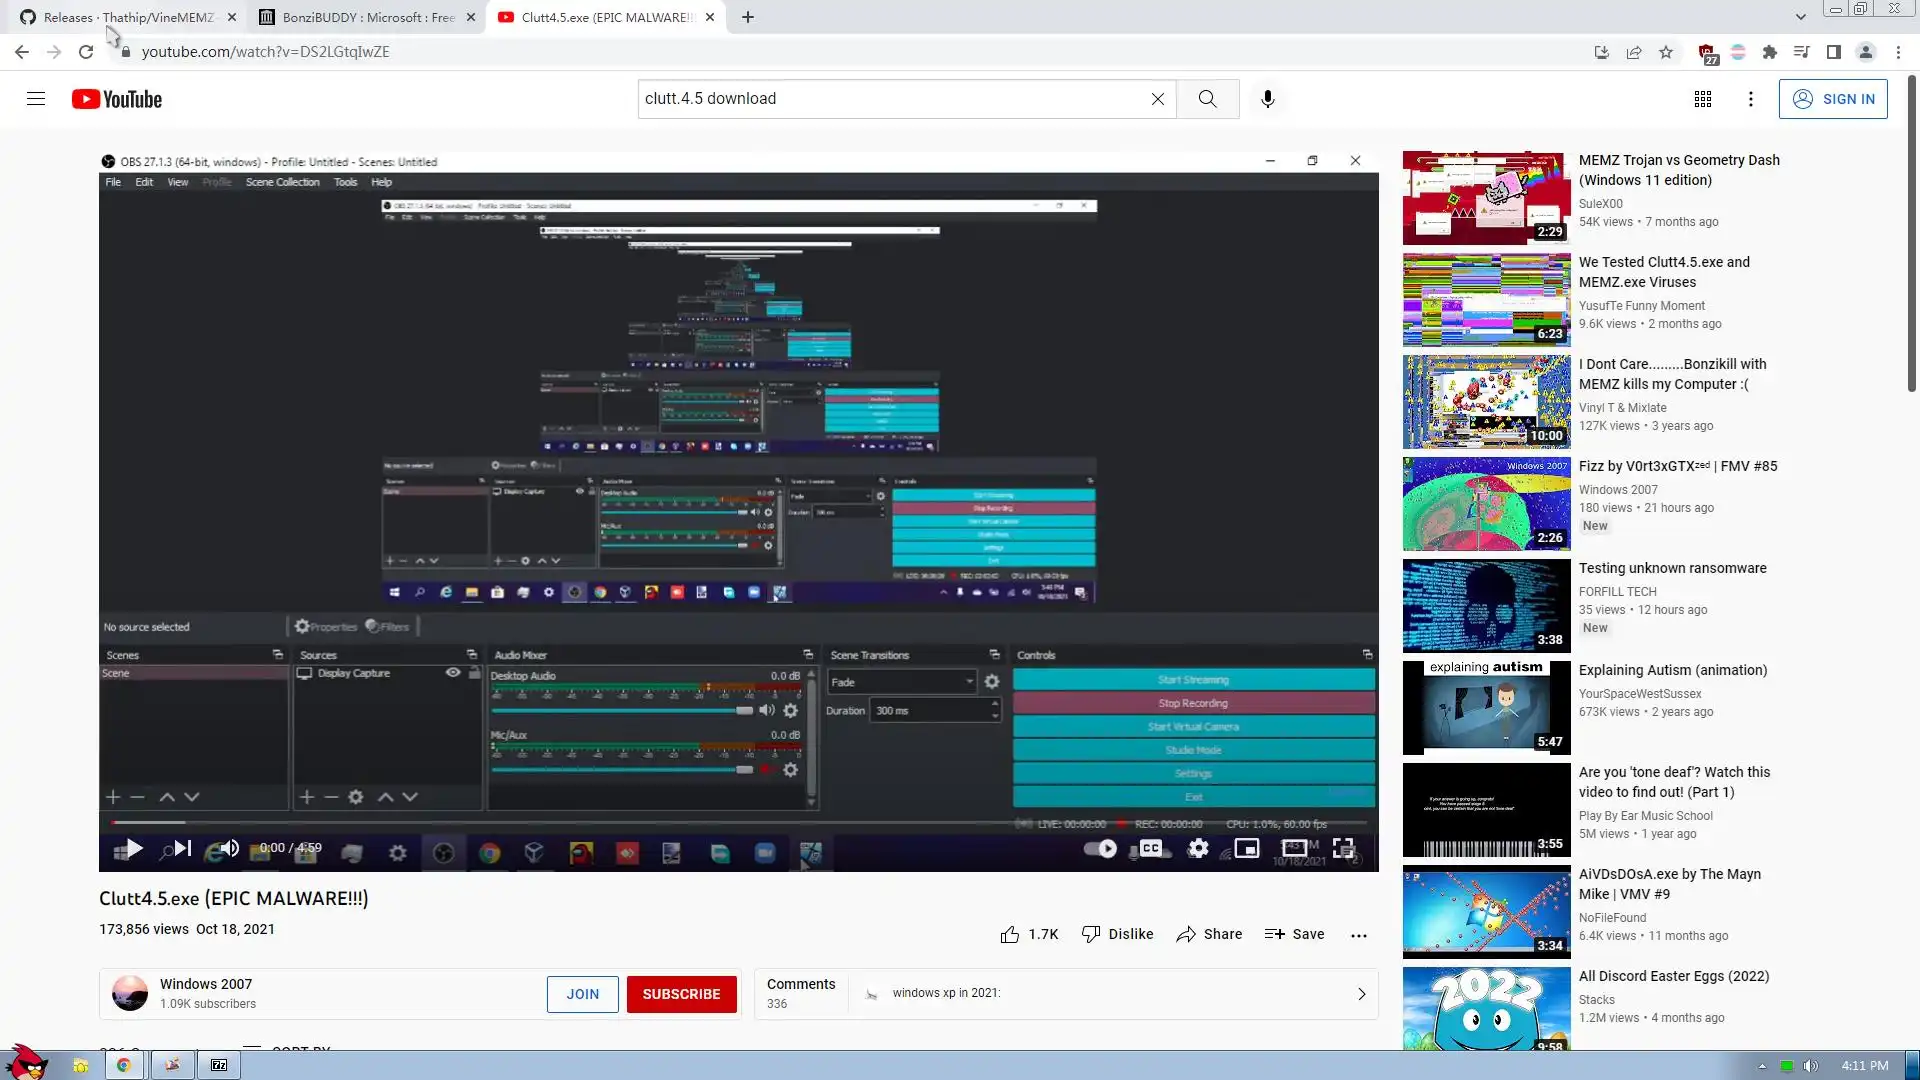The image size is (1920, 1080).
Task: Search with voice microphone icon
Action: point(1267,99)
